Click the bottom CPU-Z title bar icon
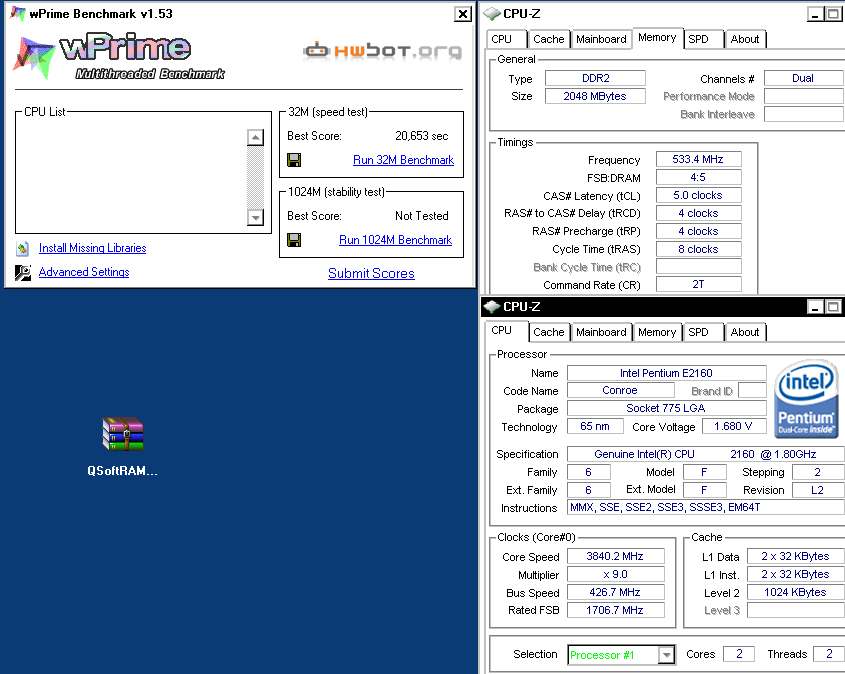This screenshot has height=674, width=845. [x=492, y=307]
